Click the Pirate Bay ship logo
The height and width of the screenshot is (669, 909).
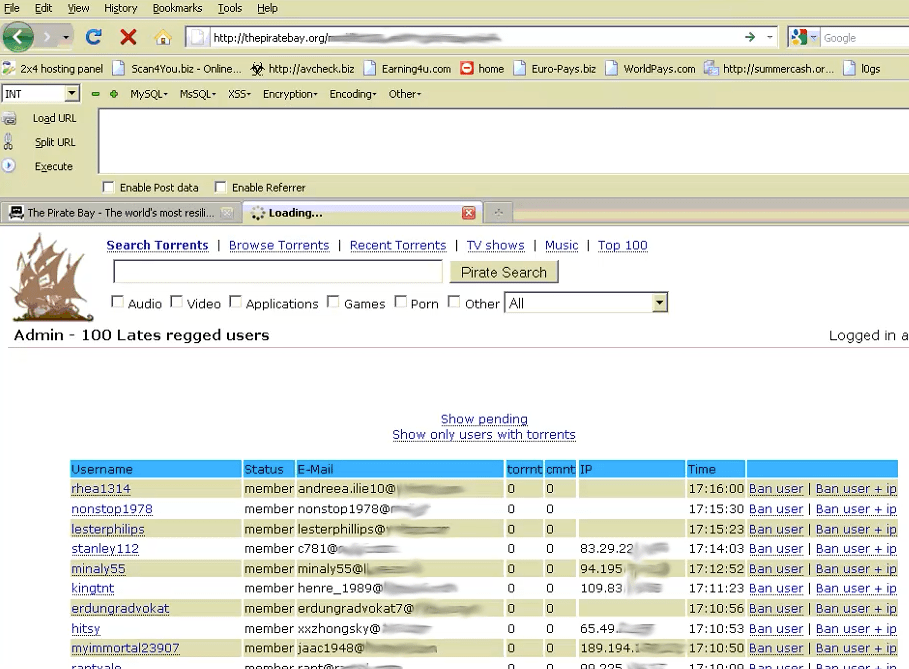[x=50, y=277]
